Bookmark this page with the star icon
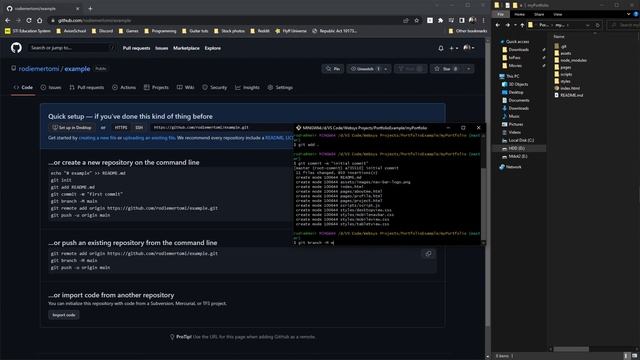 tap(416, 20)
